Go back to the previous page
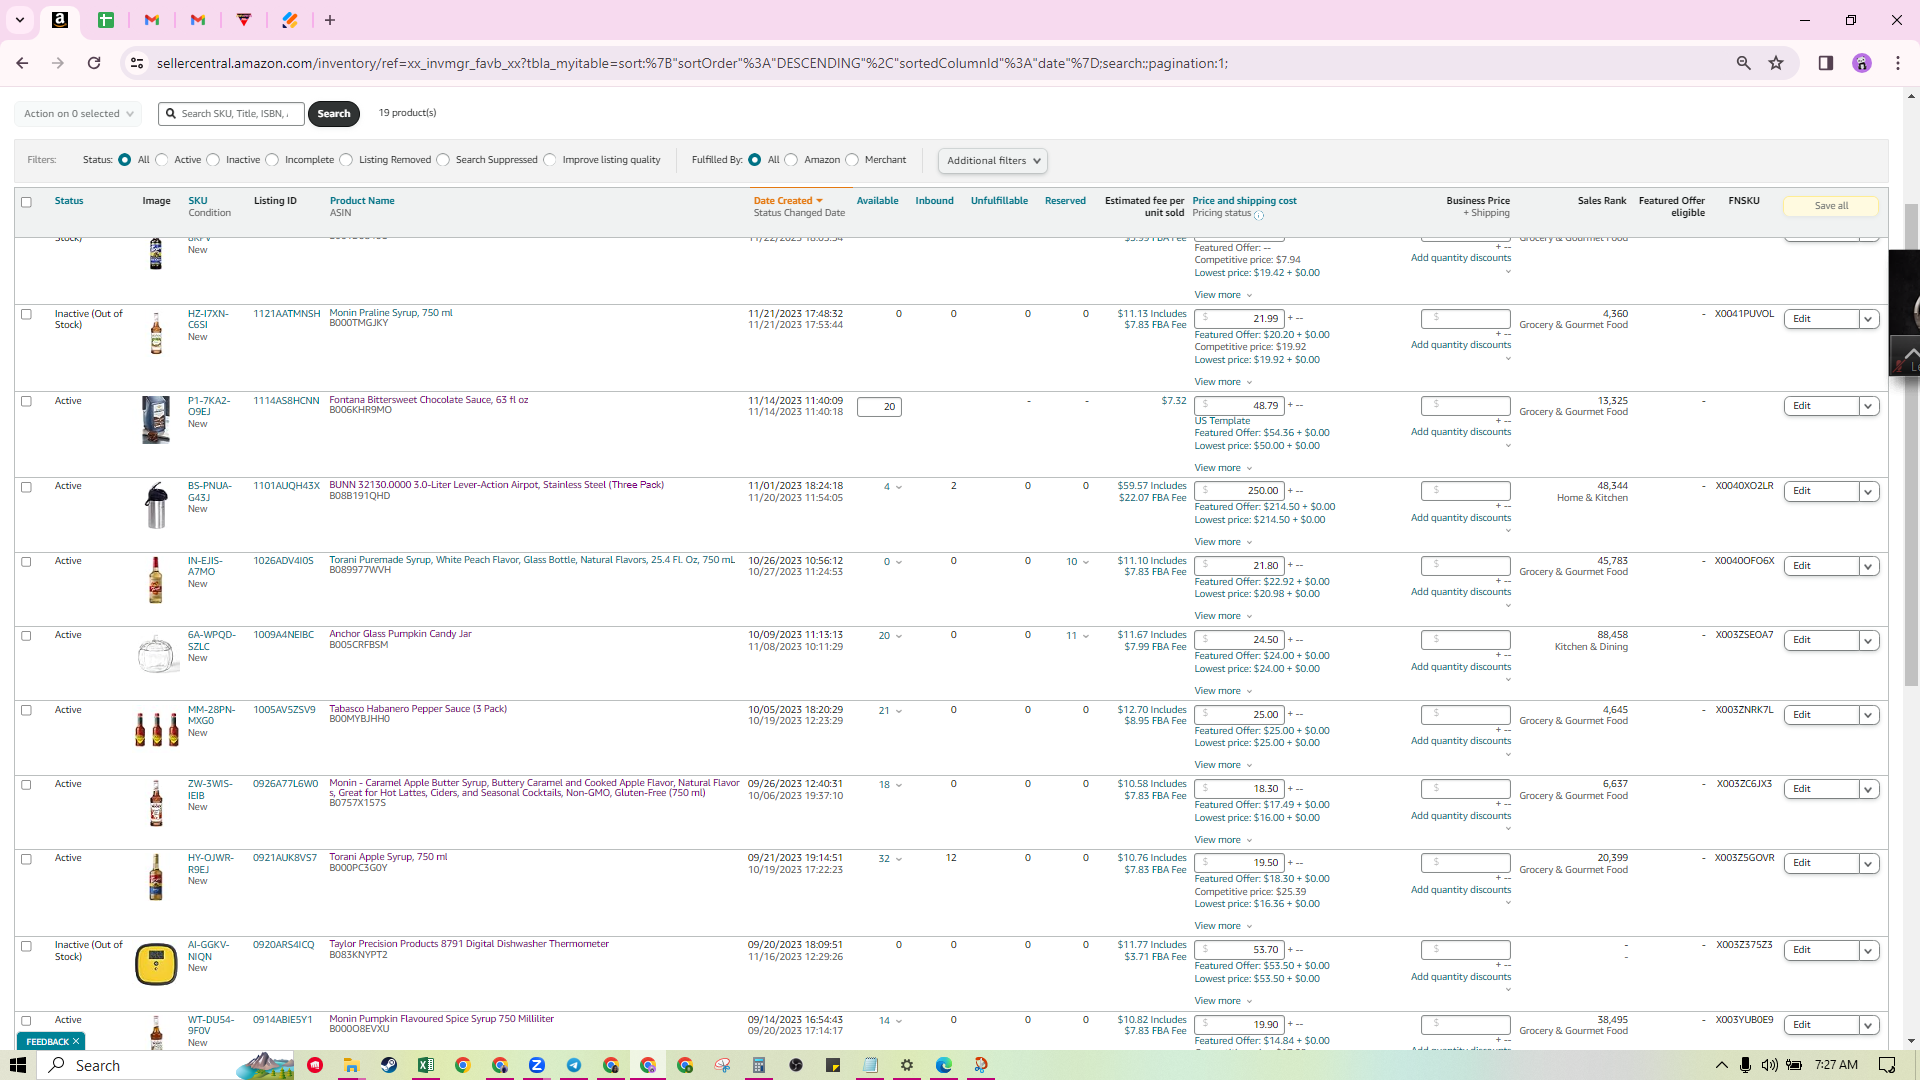 22,63
